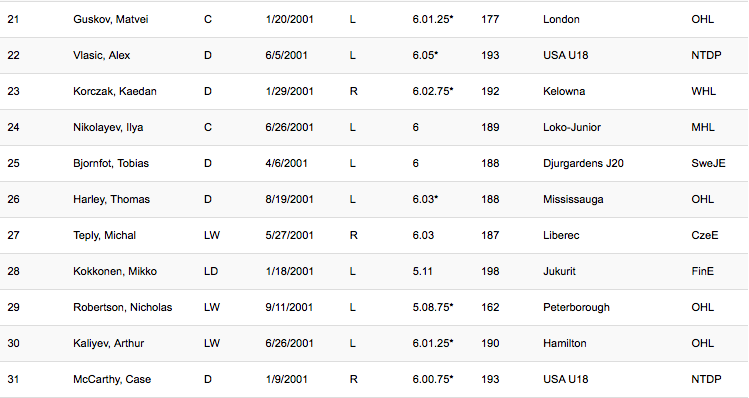Select birthdate 8/19/2001 cell
This screenshot has width=749, height=398.
pyautogui.click(x=289, y=199)
